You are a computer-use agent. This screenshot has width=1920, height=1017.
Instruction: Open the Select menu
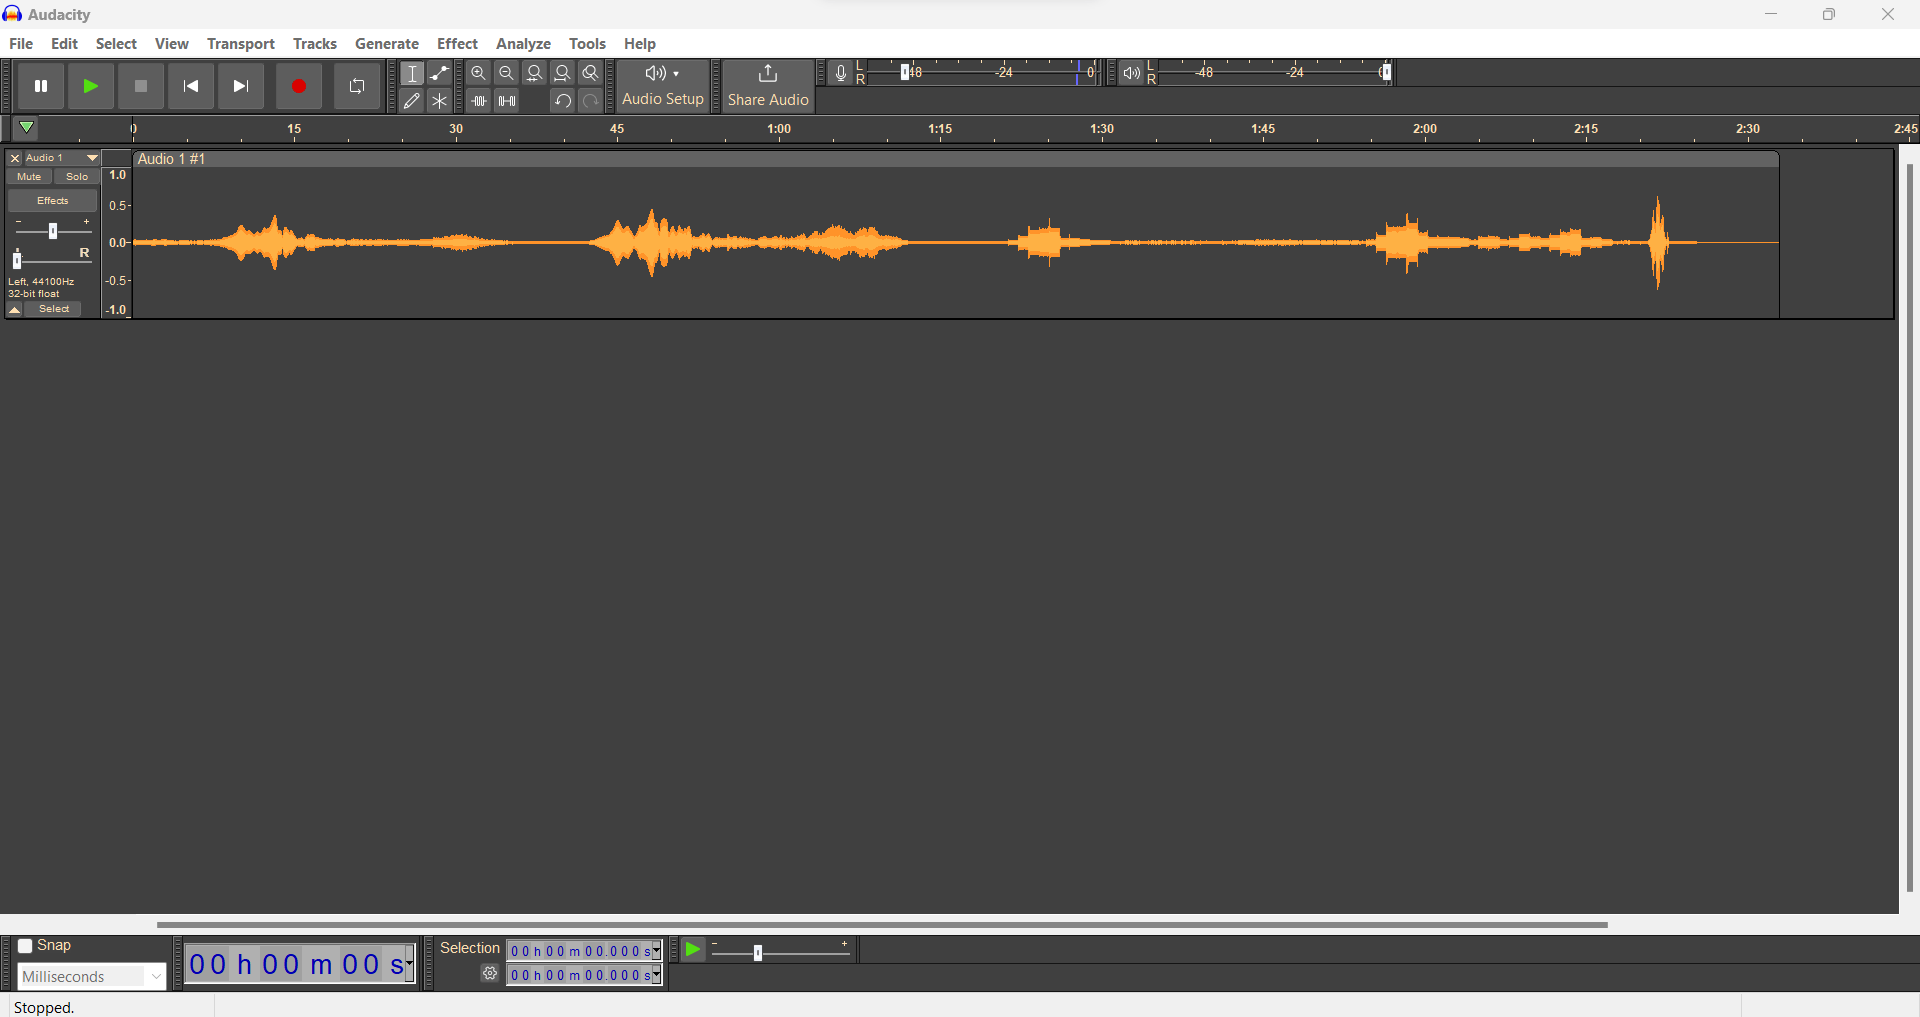coord(116,44)
